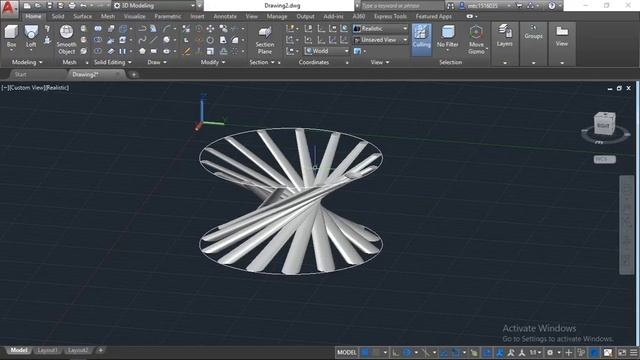Image resolution: width=640 pixels, height=360 pixels.
Task: Toggle Ortho mode in status bar
Action: [x=395, y=352]
